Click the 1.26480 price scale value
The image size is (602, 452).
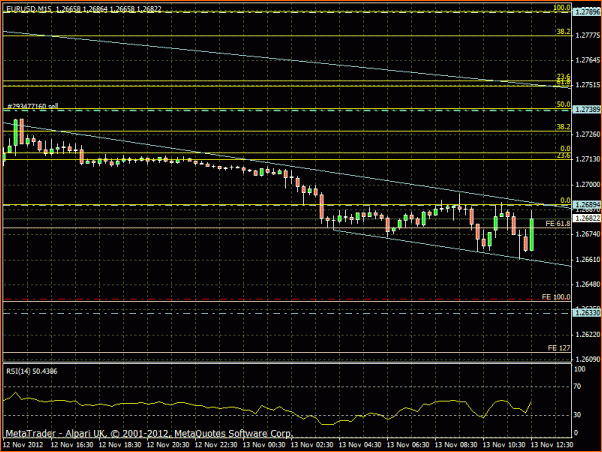point(587,284)
